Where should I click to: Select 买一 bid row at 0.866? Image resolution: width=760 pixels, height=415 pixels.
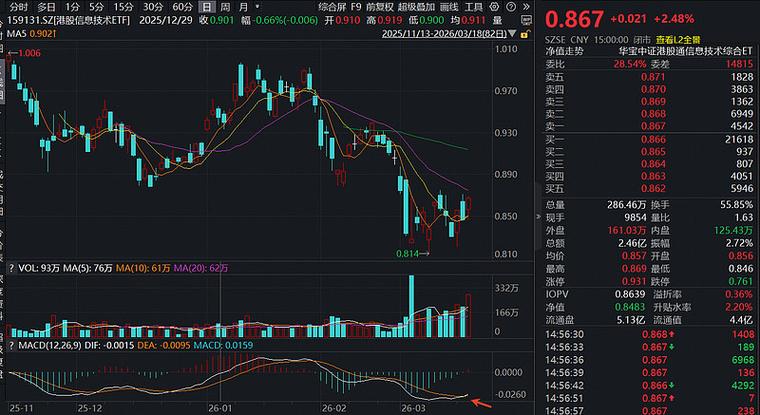pyautogui.click(x=649, y=140)
